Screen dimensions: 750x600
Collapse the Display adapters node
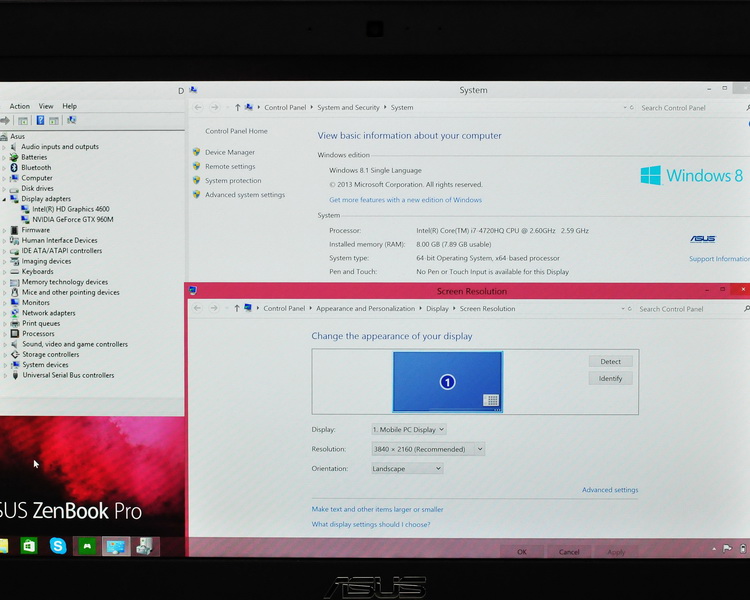point(4,199)
